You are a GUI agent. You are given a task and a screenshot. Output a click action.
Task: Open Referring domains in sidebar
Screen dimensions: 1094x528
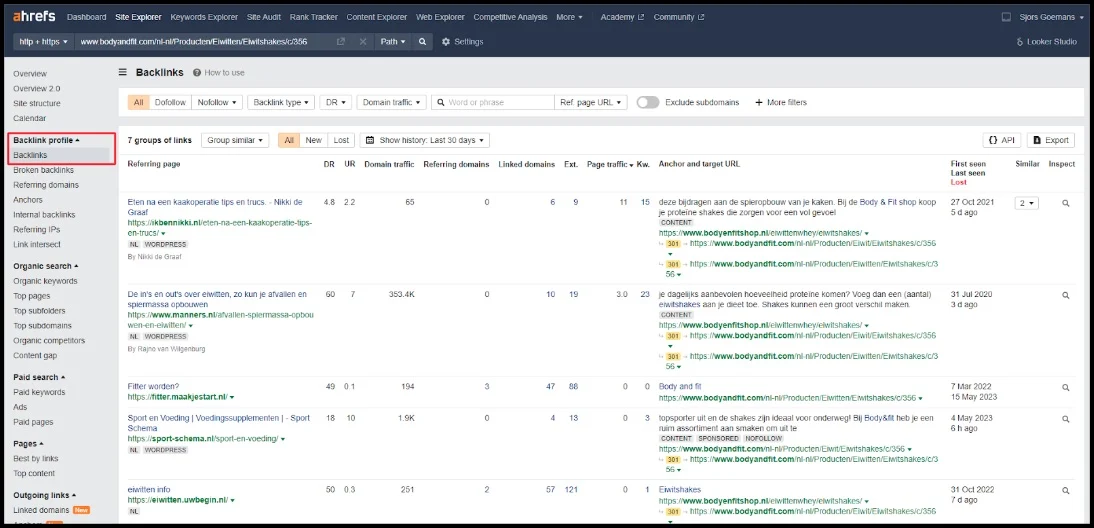click(46, 185)
